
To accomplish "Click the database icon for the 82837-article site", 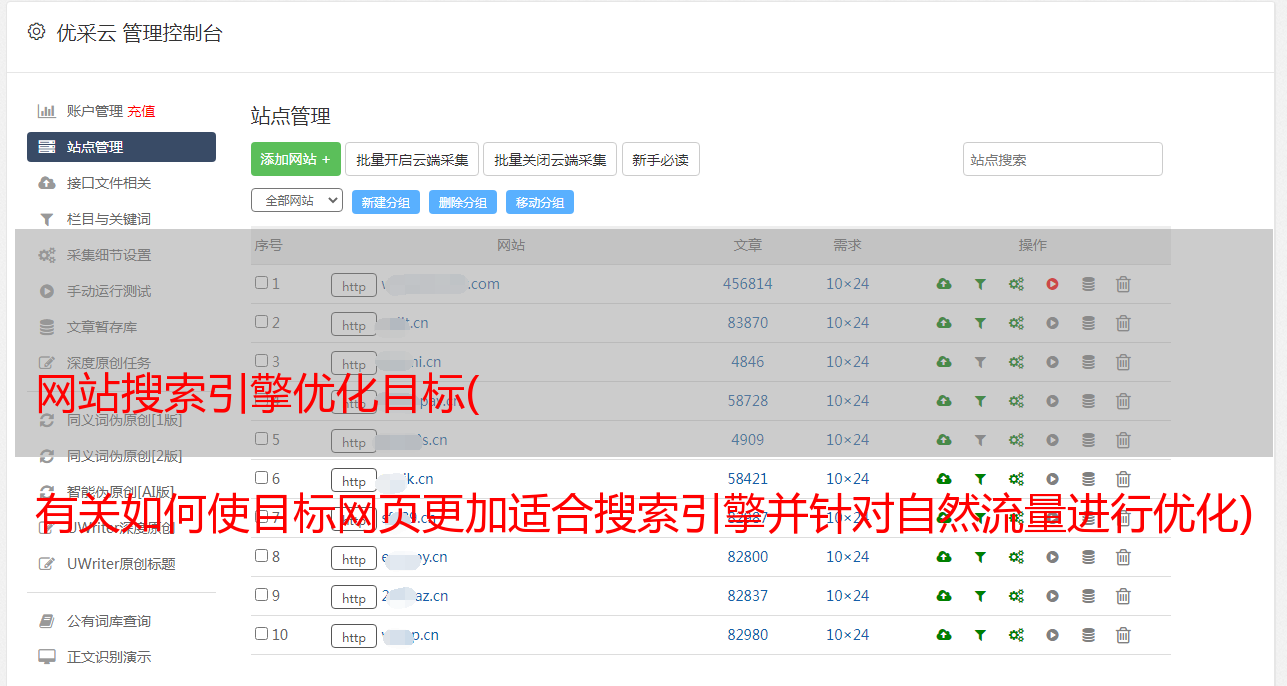I will [1088, 596].
